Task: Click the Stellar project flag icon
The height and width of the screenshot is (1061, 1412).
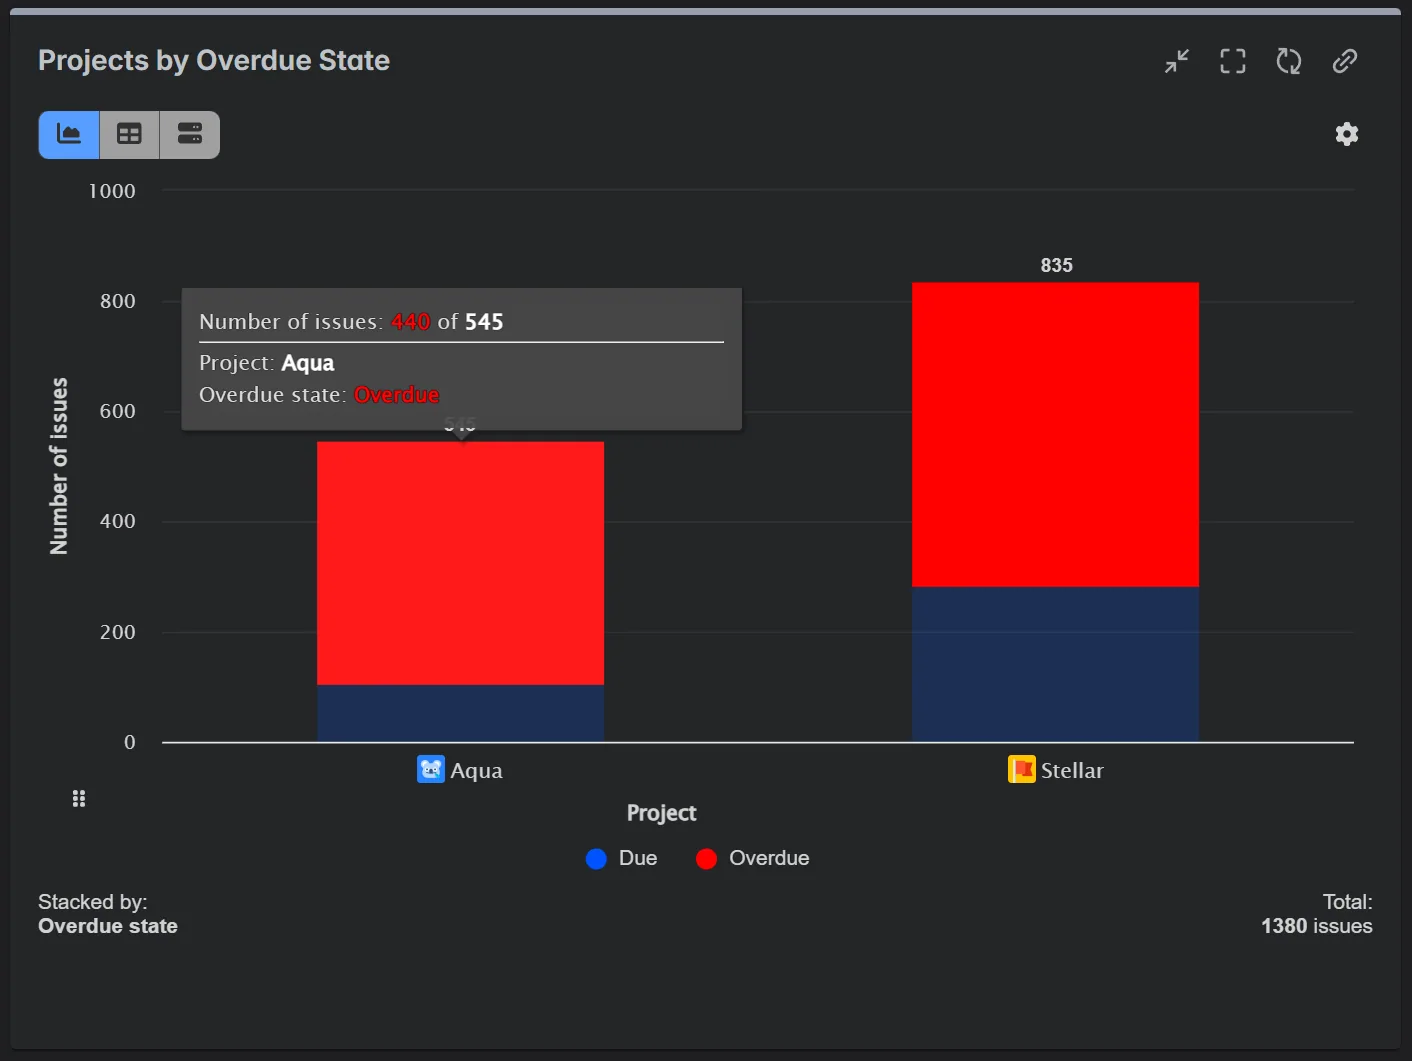Action: (x=1022, y=769)
